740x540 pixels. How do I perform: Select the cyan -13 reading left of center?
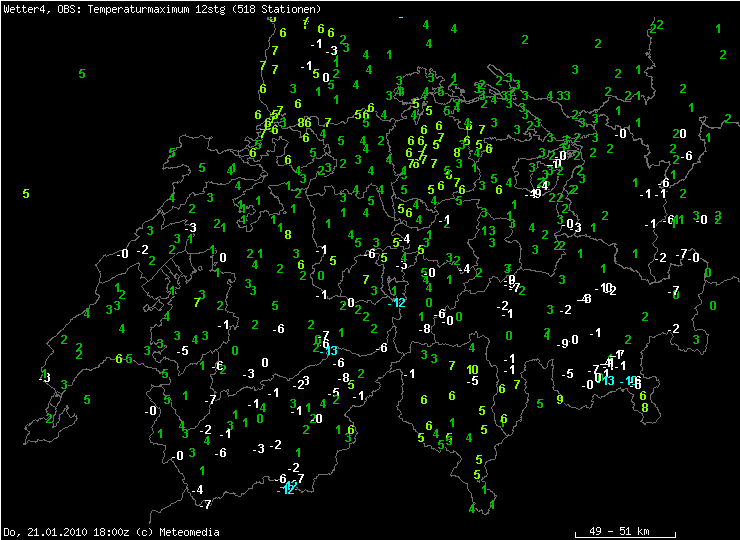click(329, 350)
